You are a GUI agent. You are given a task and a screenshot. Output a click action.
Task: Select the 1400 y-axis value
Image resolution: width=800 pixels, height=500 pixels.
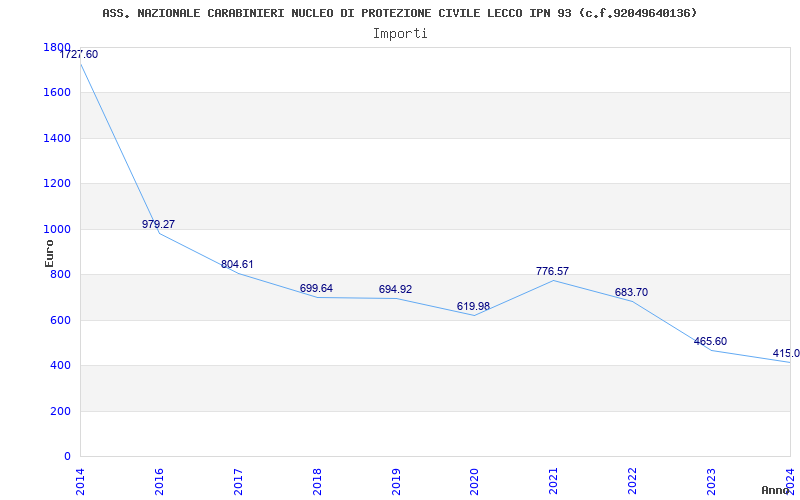point(57,138)
